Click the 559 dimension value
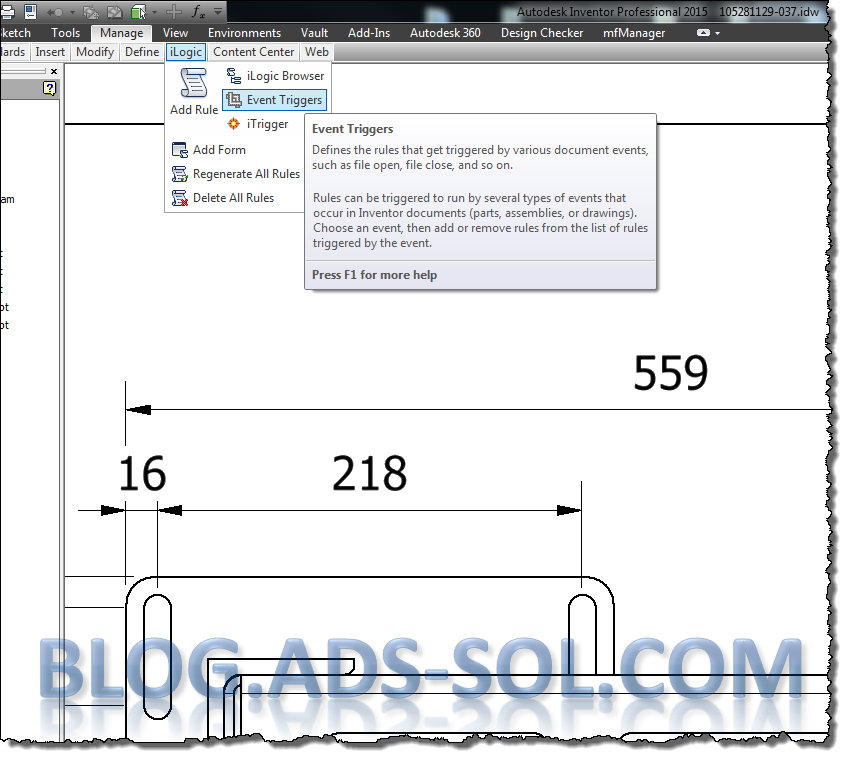 (x=670, y=373)
